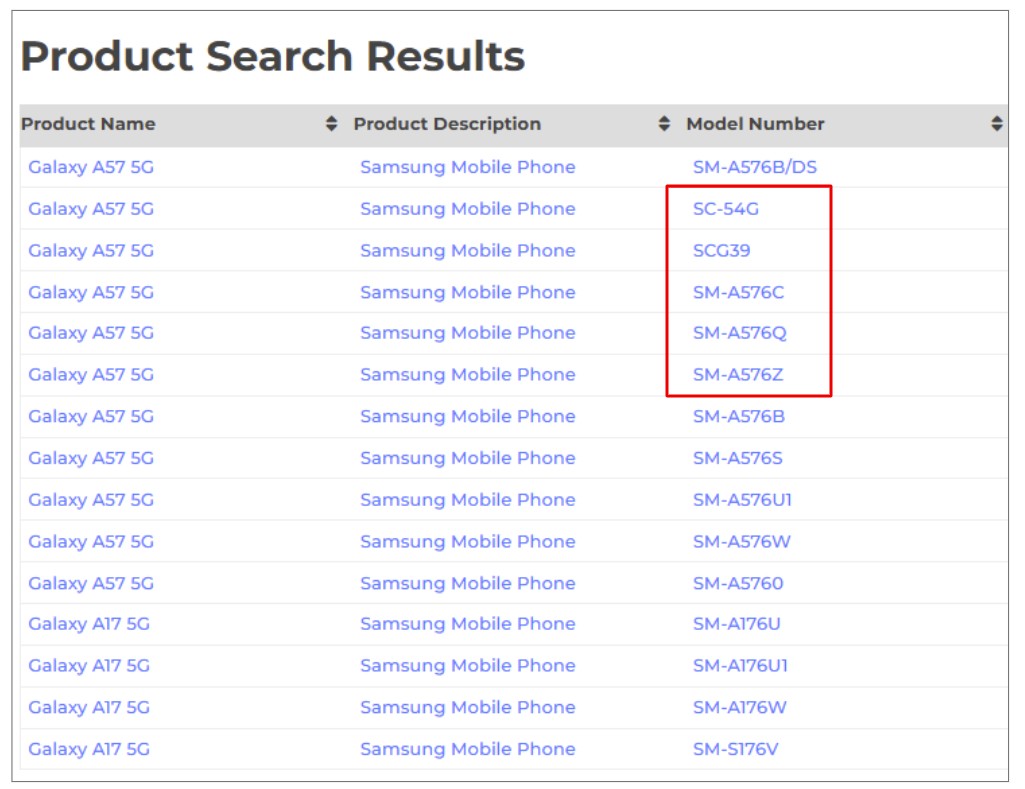Image resolution: width=1025 pixels, height=789 pixels.
Task: Open the SM-A576W model link
Action: coord(741,542)
